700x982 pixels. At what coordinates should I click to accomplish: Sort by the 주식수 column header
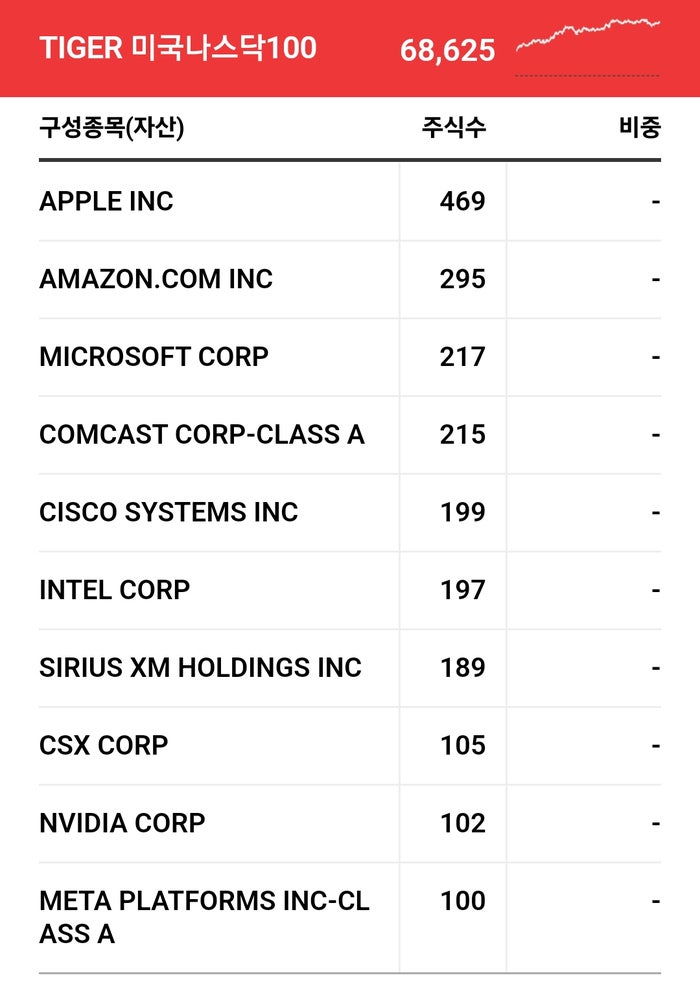[x=453, y=128]
